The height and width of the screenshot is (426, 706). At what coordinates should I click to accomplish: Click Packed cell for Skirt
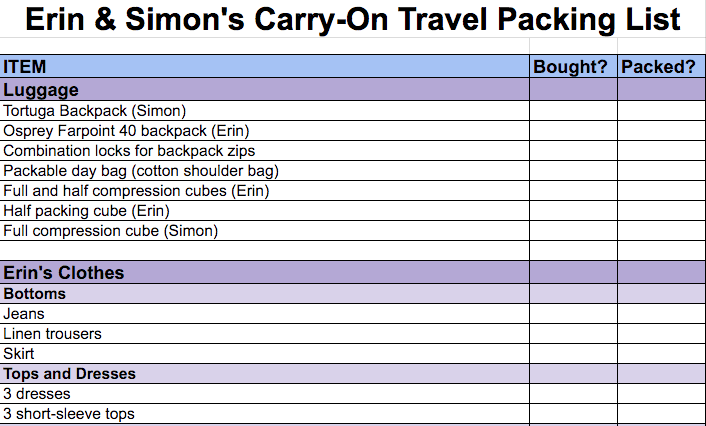pyautogui.click(x=661, y=354)
